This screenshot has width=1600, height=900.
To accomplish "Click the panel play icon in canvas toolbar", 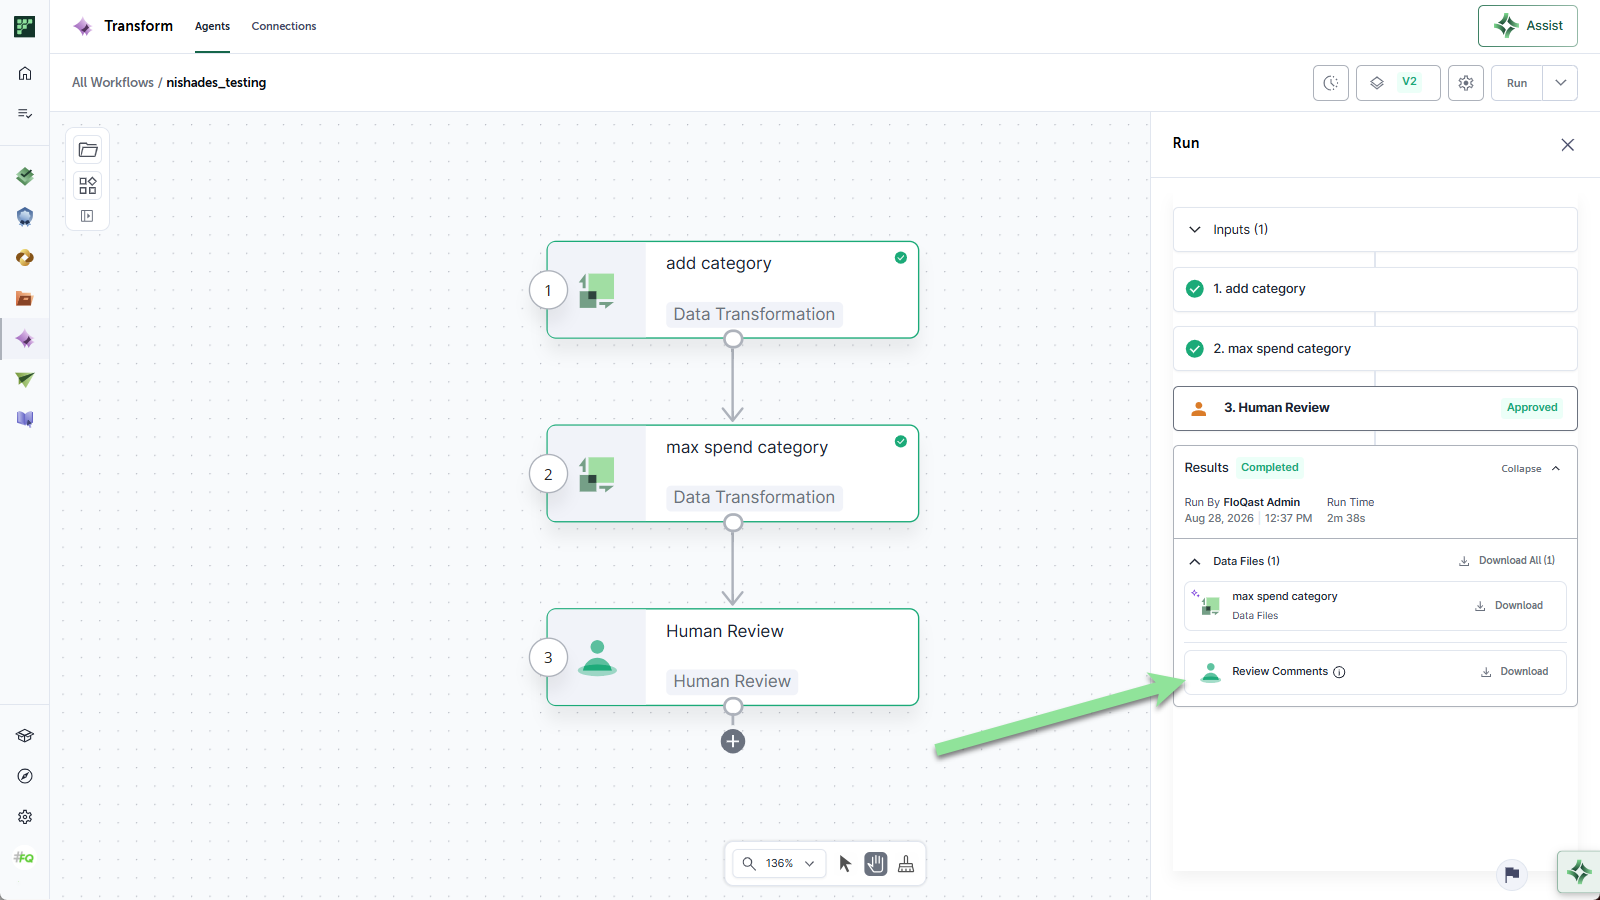I will (88, 216).
